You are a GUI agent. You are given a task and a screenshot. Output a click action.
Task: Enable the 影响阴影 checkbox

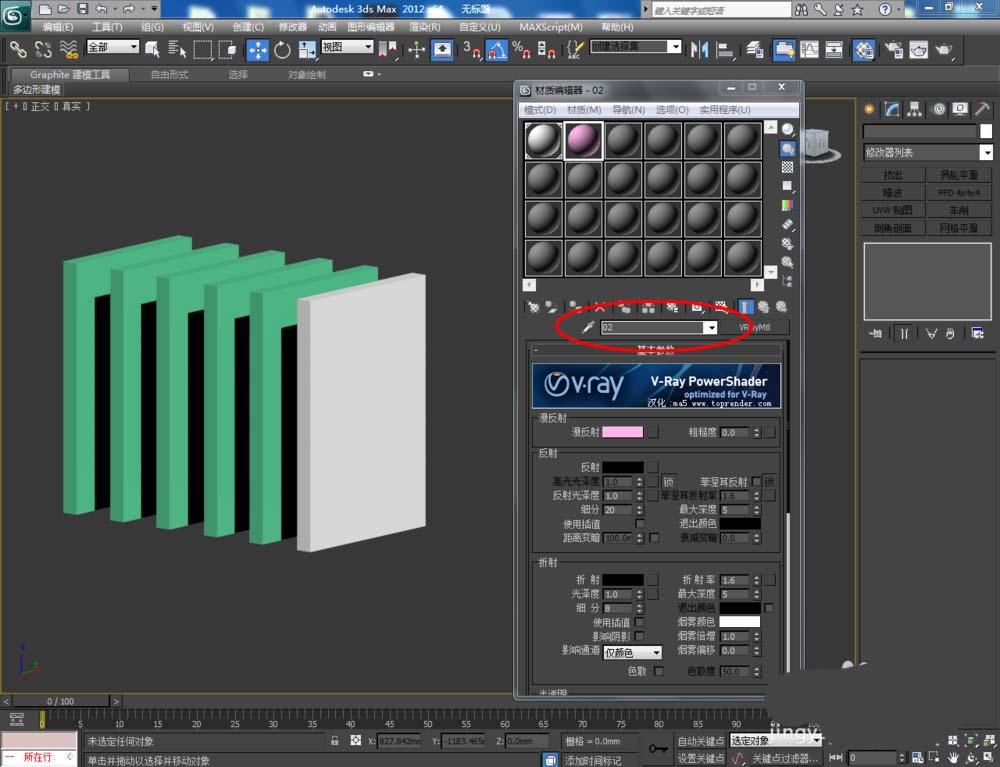pyautogui.click(x=640, y=636)
